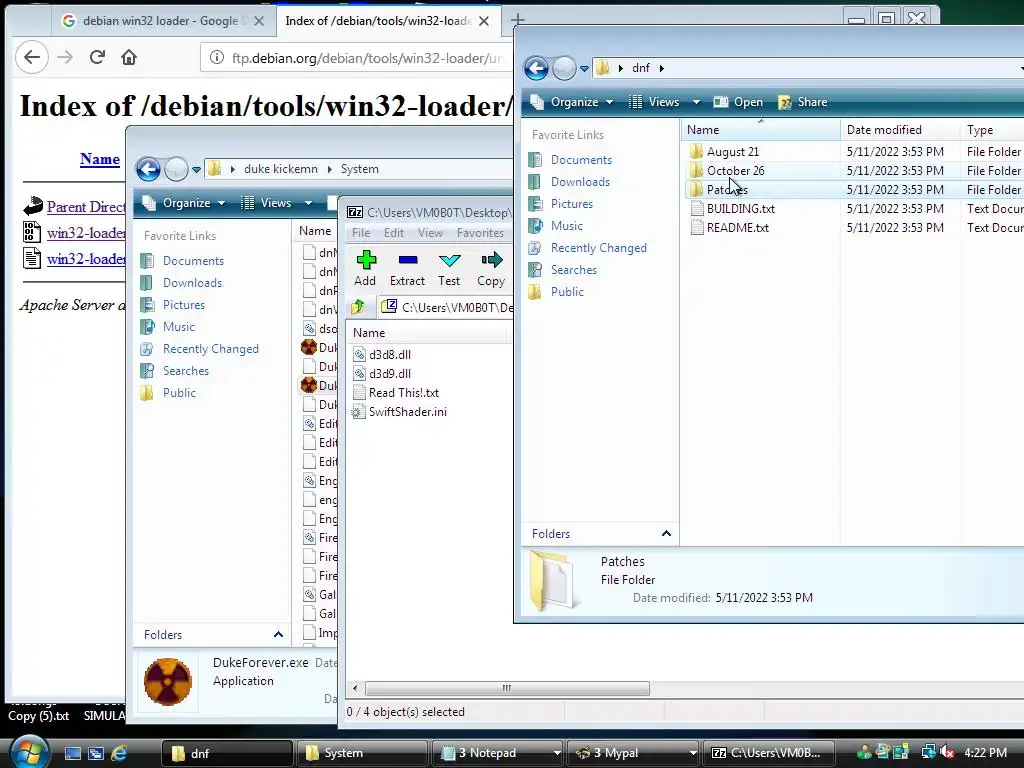The width and height of the screenshot is (1024, 768).
Task: Open Organize dropdown in System window
Action: tap(184, 203)
